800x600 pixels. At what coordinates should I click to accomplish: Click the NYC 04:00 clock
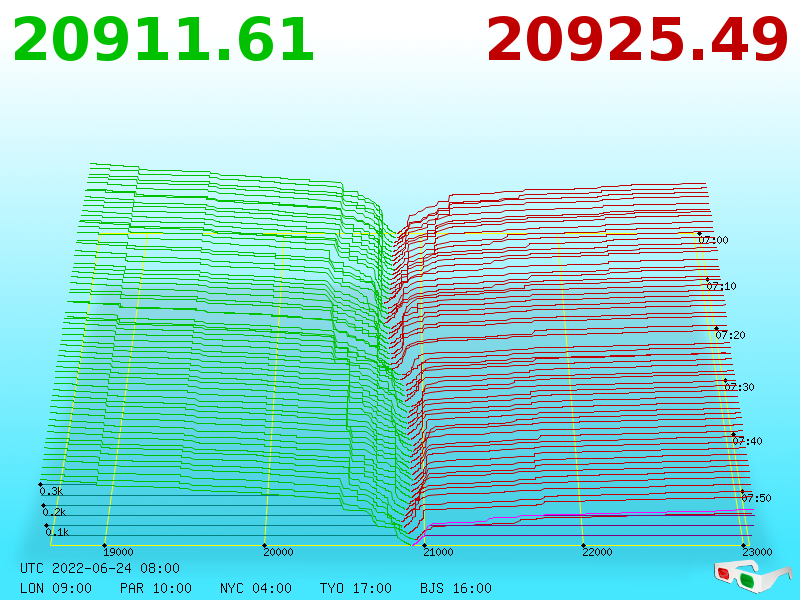(x=256, y=588)
